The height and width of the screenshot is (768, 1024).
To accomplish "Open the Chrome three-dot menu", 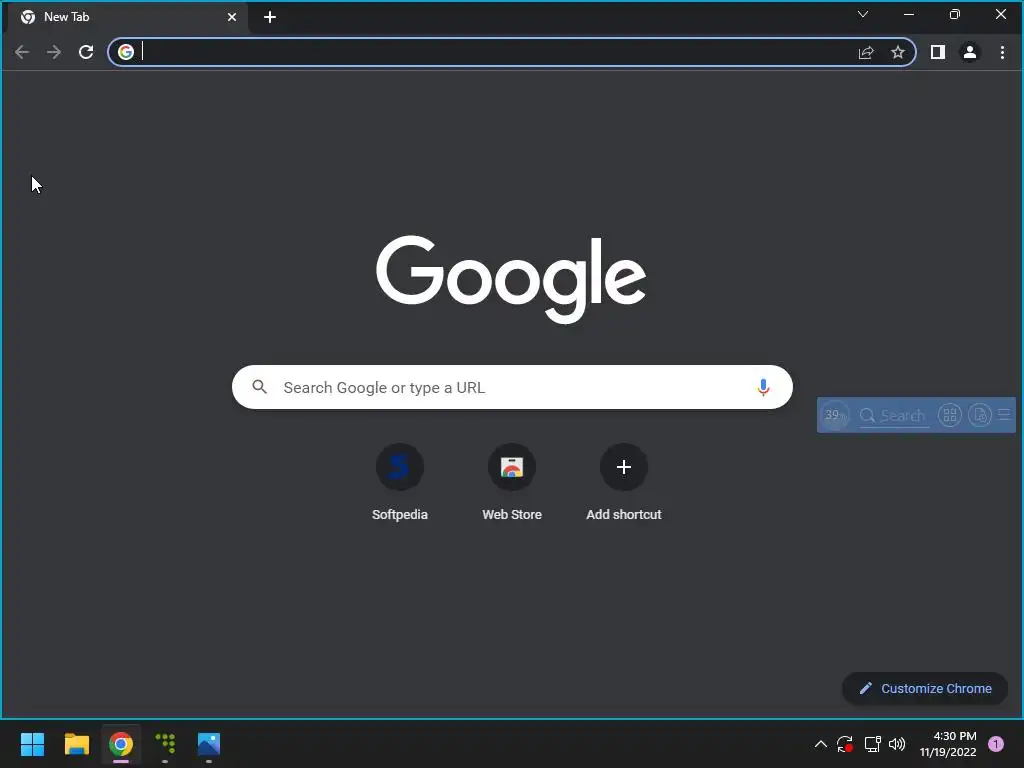I will point(1002,52).
